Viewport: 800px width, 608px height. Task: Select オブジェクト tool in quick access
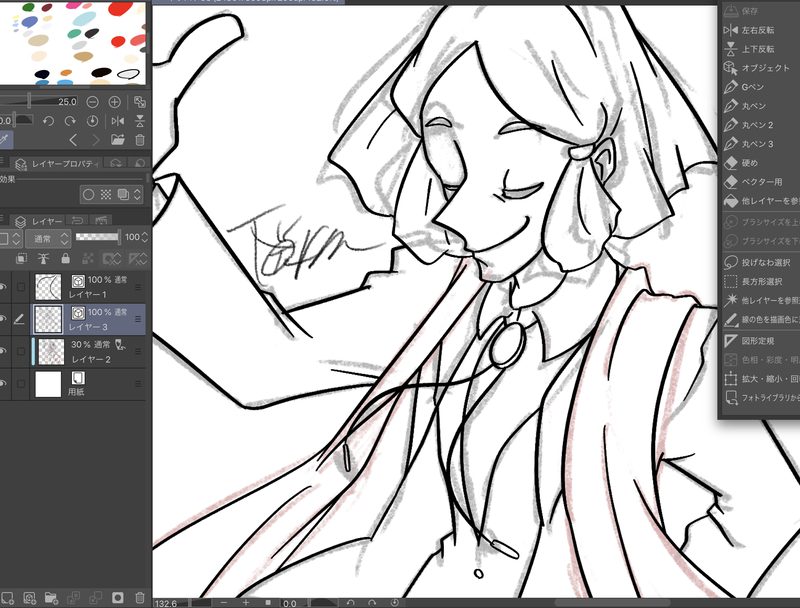[760, 68]
